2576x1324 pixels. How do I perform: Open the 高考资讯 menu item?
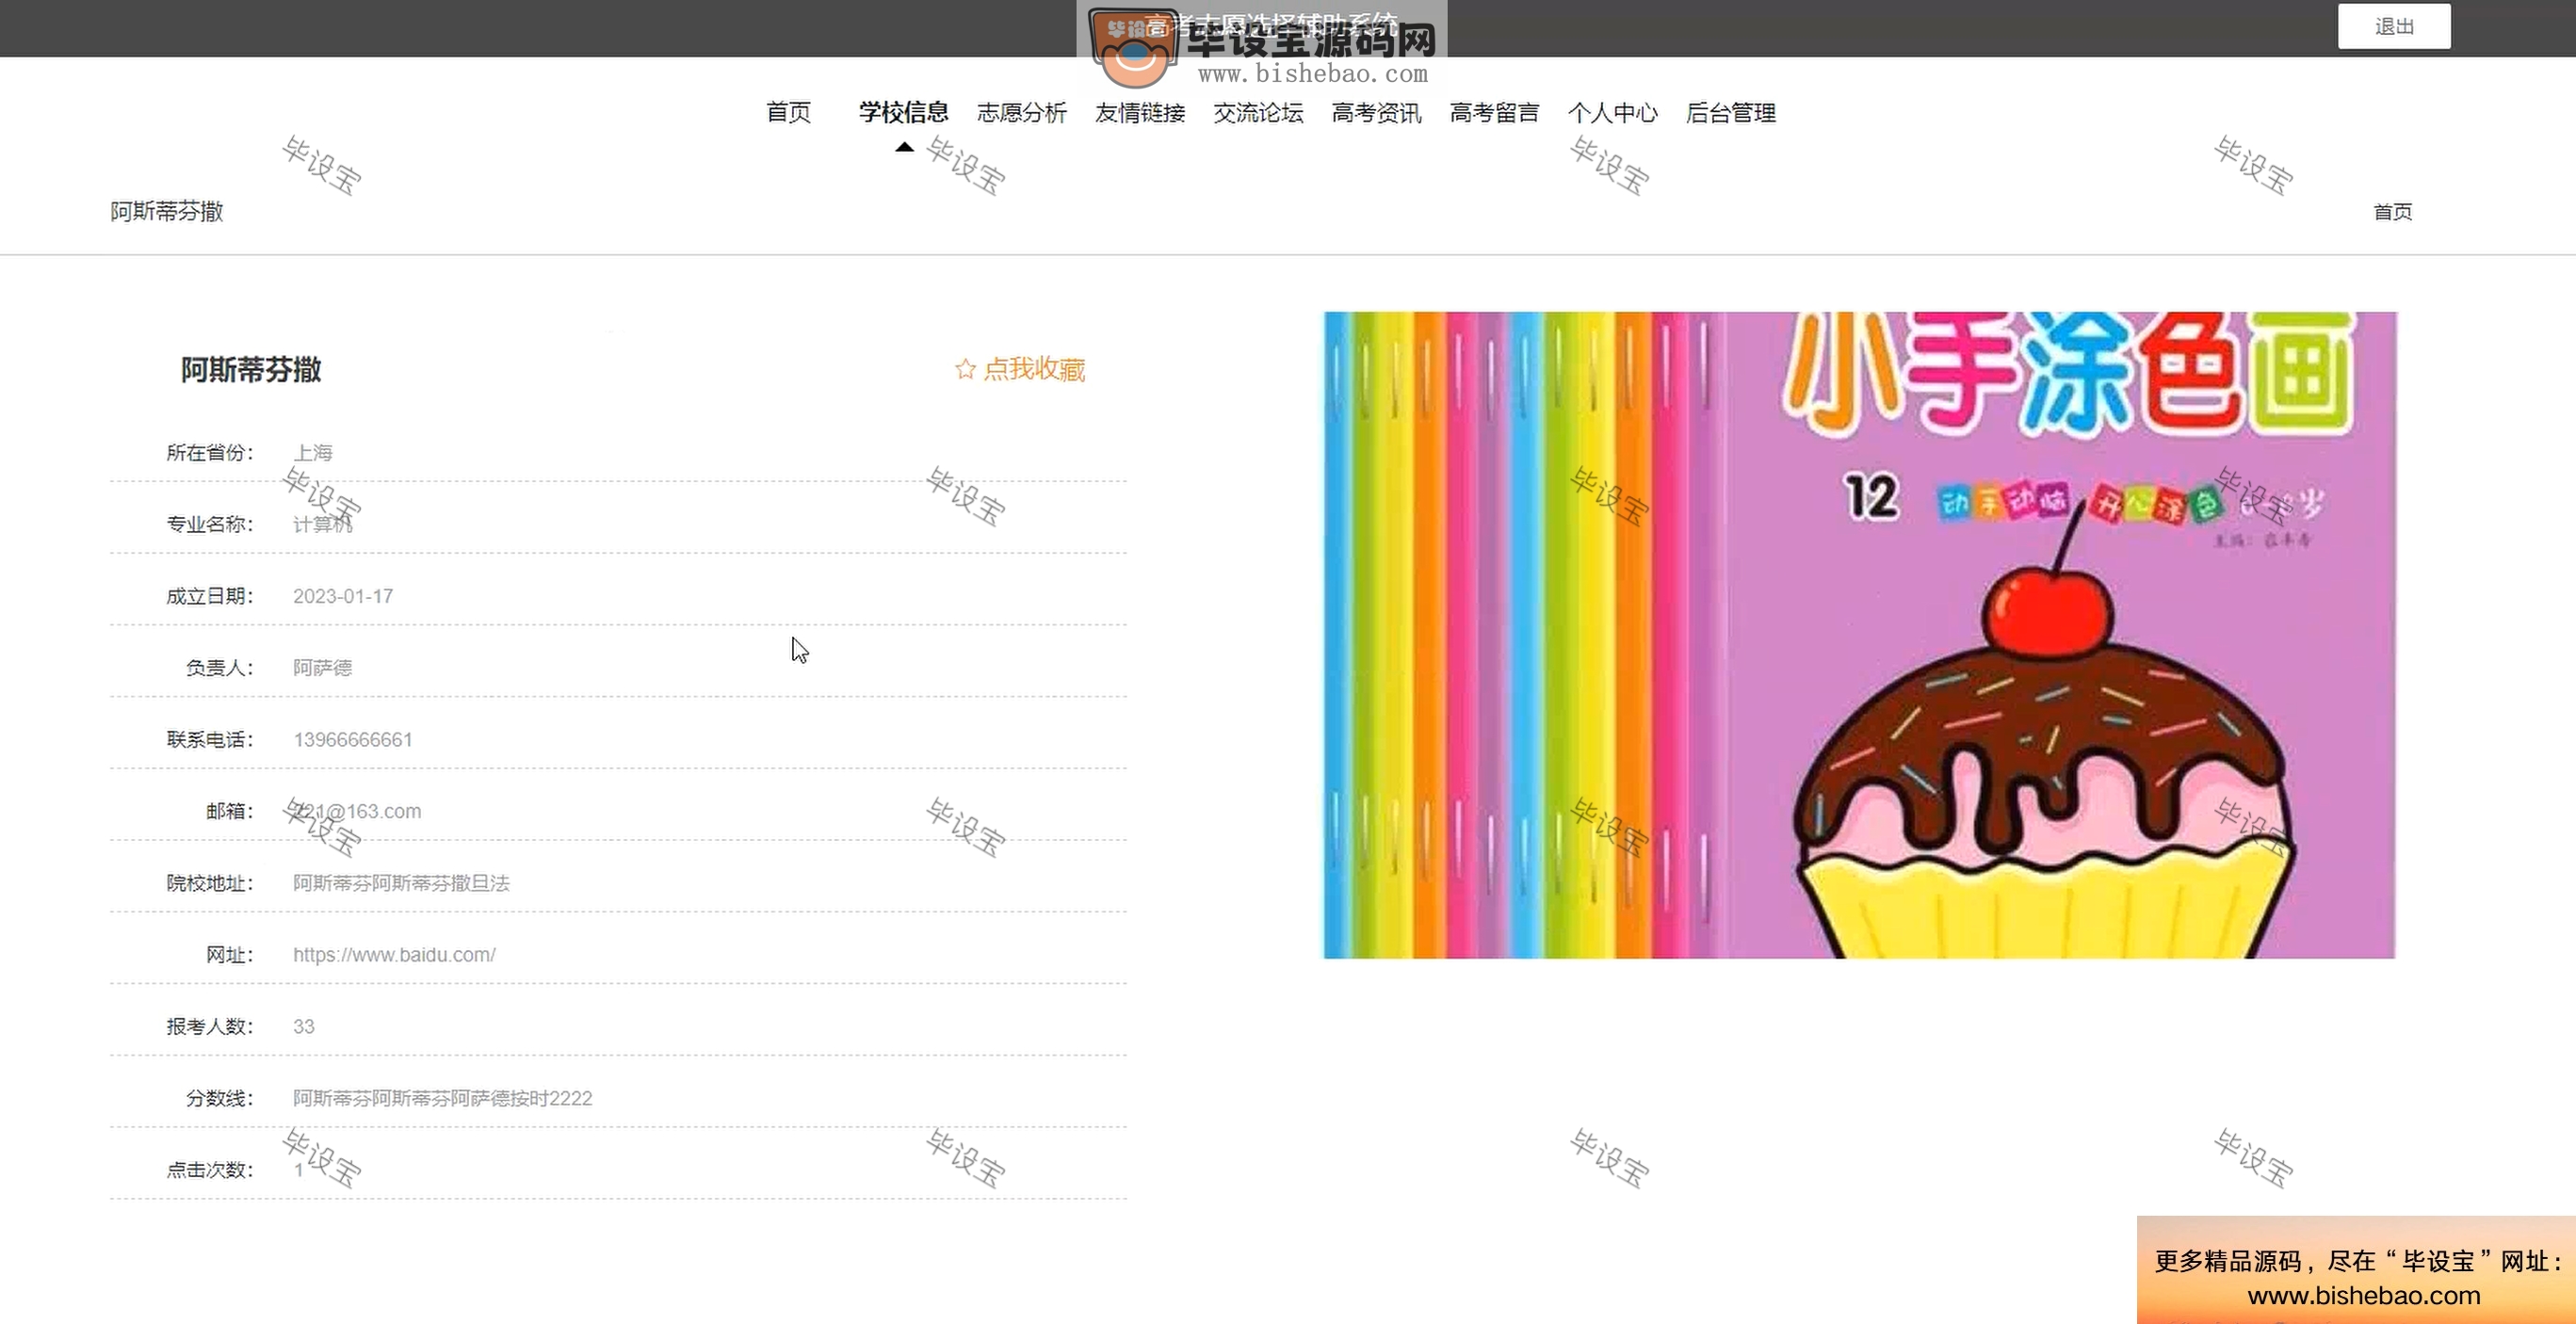point(1376,113)
